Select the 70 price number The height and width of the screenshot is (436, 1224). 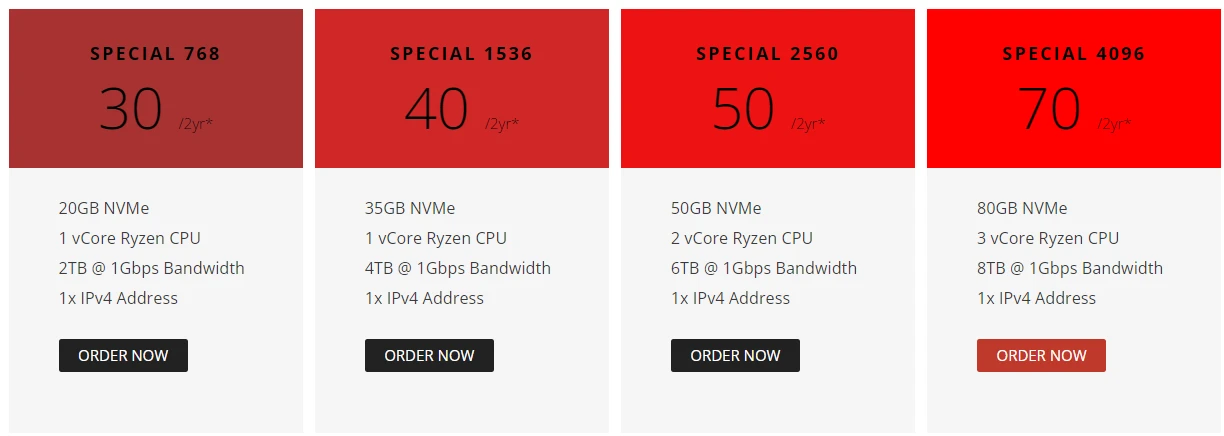(x=1048, y=109)
